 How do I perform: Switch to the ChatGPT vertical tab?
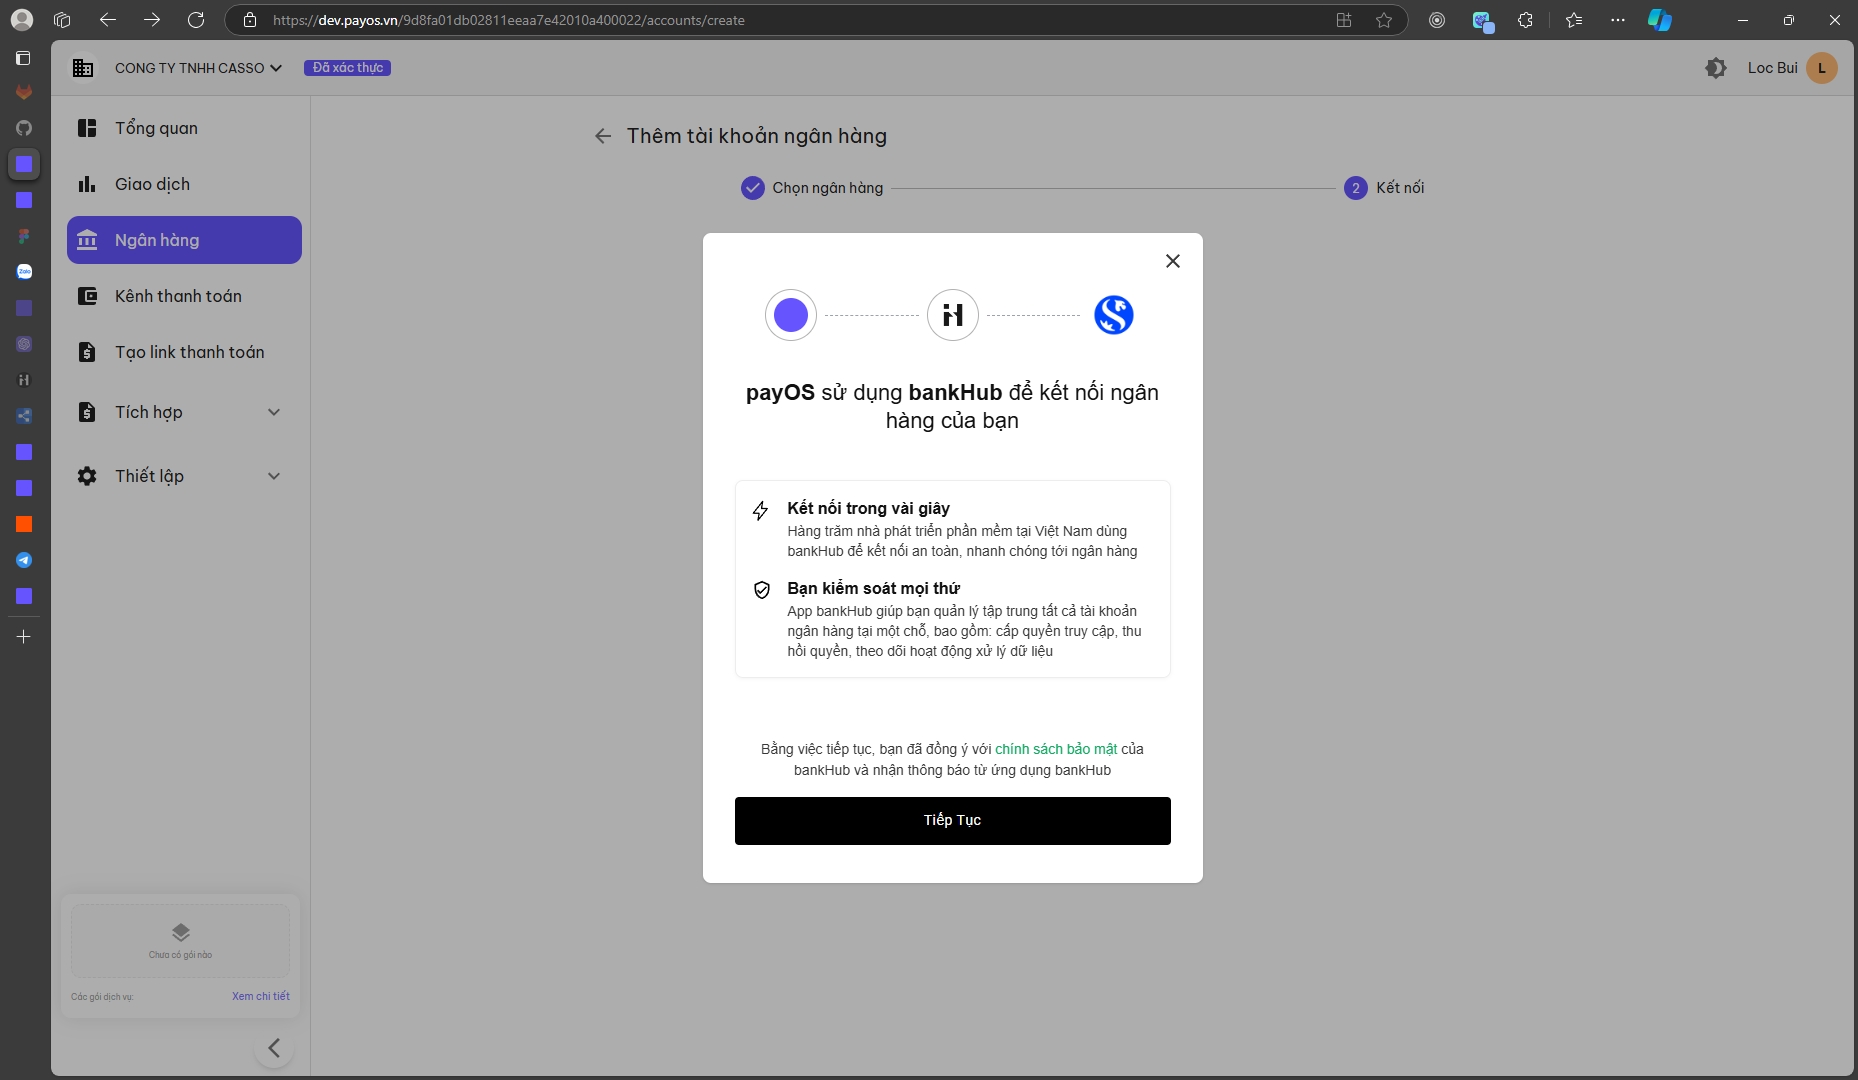point(24,344)
